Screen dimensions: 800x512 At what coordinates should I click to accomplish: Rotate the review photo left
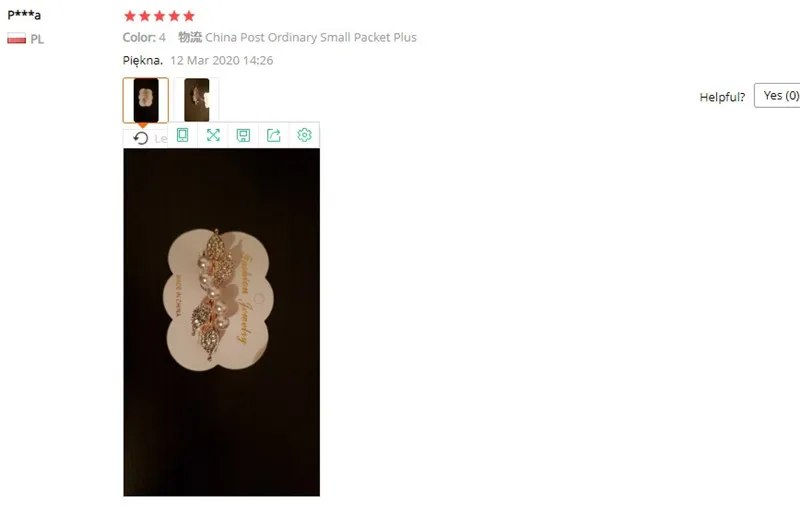point(141,138)
